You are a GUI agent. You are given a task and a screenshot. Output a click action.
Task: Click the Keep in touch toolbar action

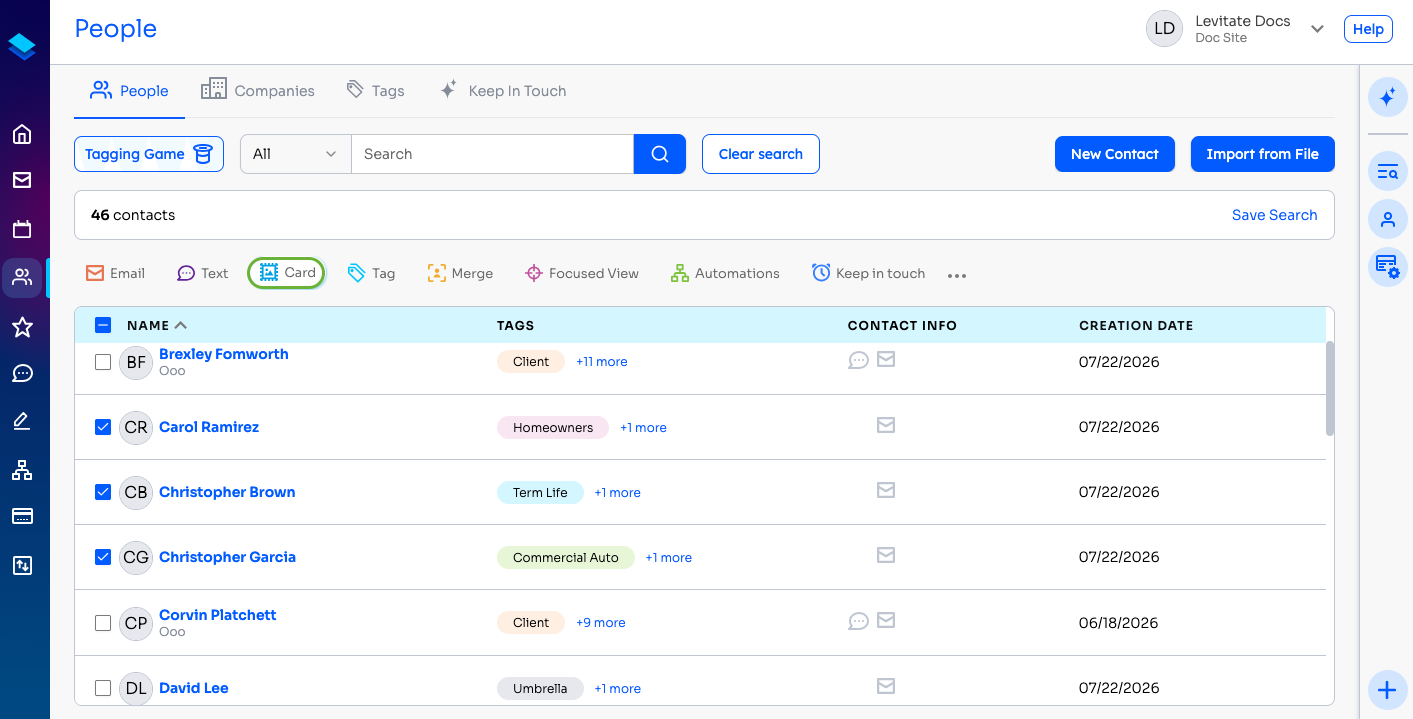click(868, 273)
